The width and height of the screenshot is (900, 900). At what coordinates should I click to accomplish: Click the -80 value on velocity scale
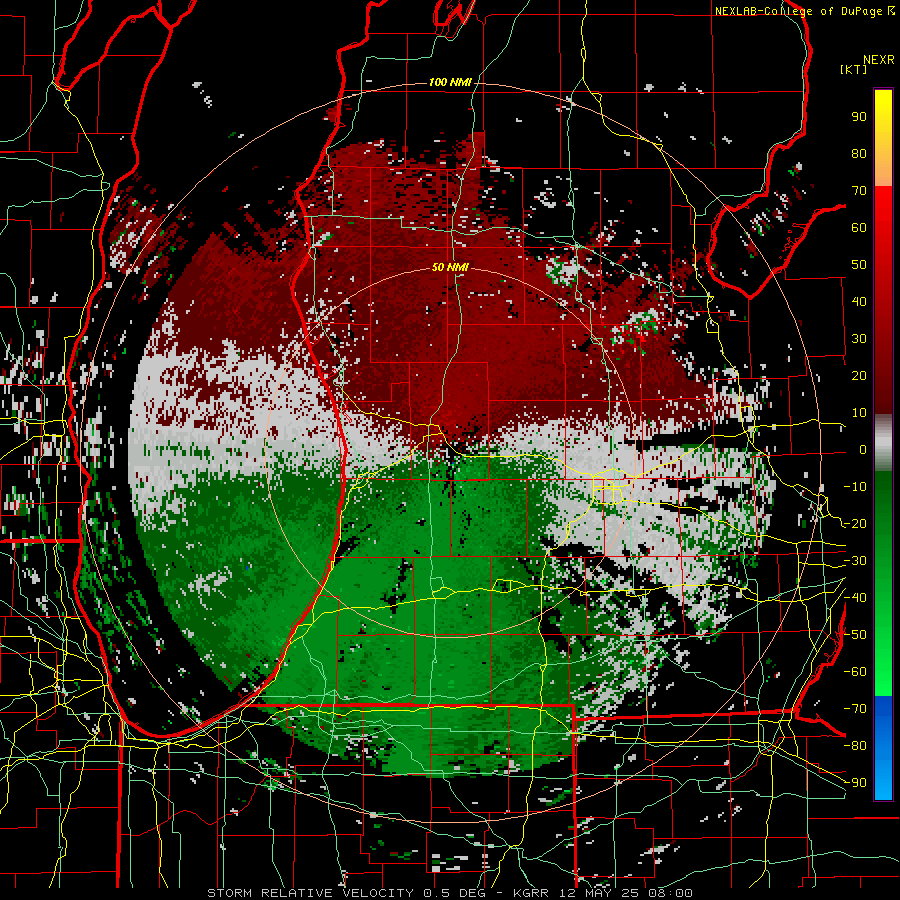coord(855,746)
